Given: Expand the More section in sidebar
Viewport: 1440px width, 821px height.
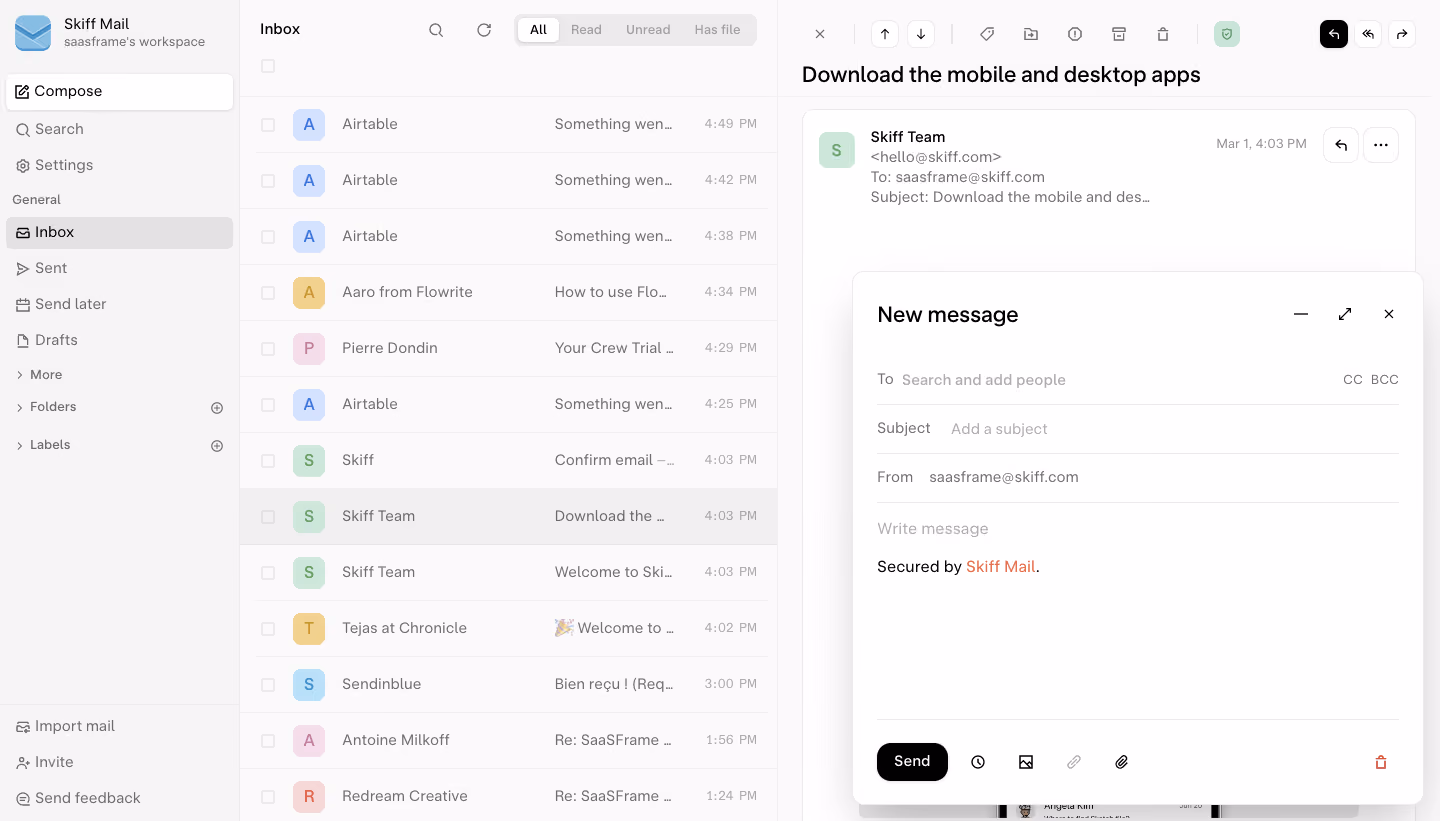Looking at the screenshot, I should click(x=39, y=375).
